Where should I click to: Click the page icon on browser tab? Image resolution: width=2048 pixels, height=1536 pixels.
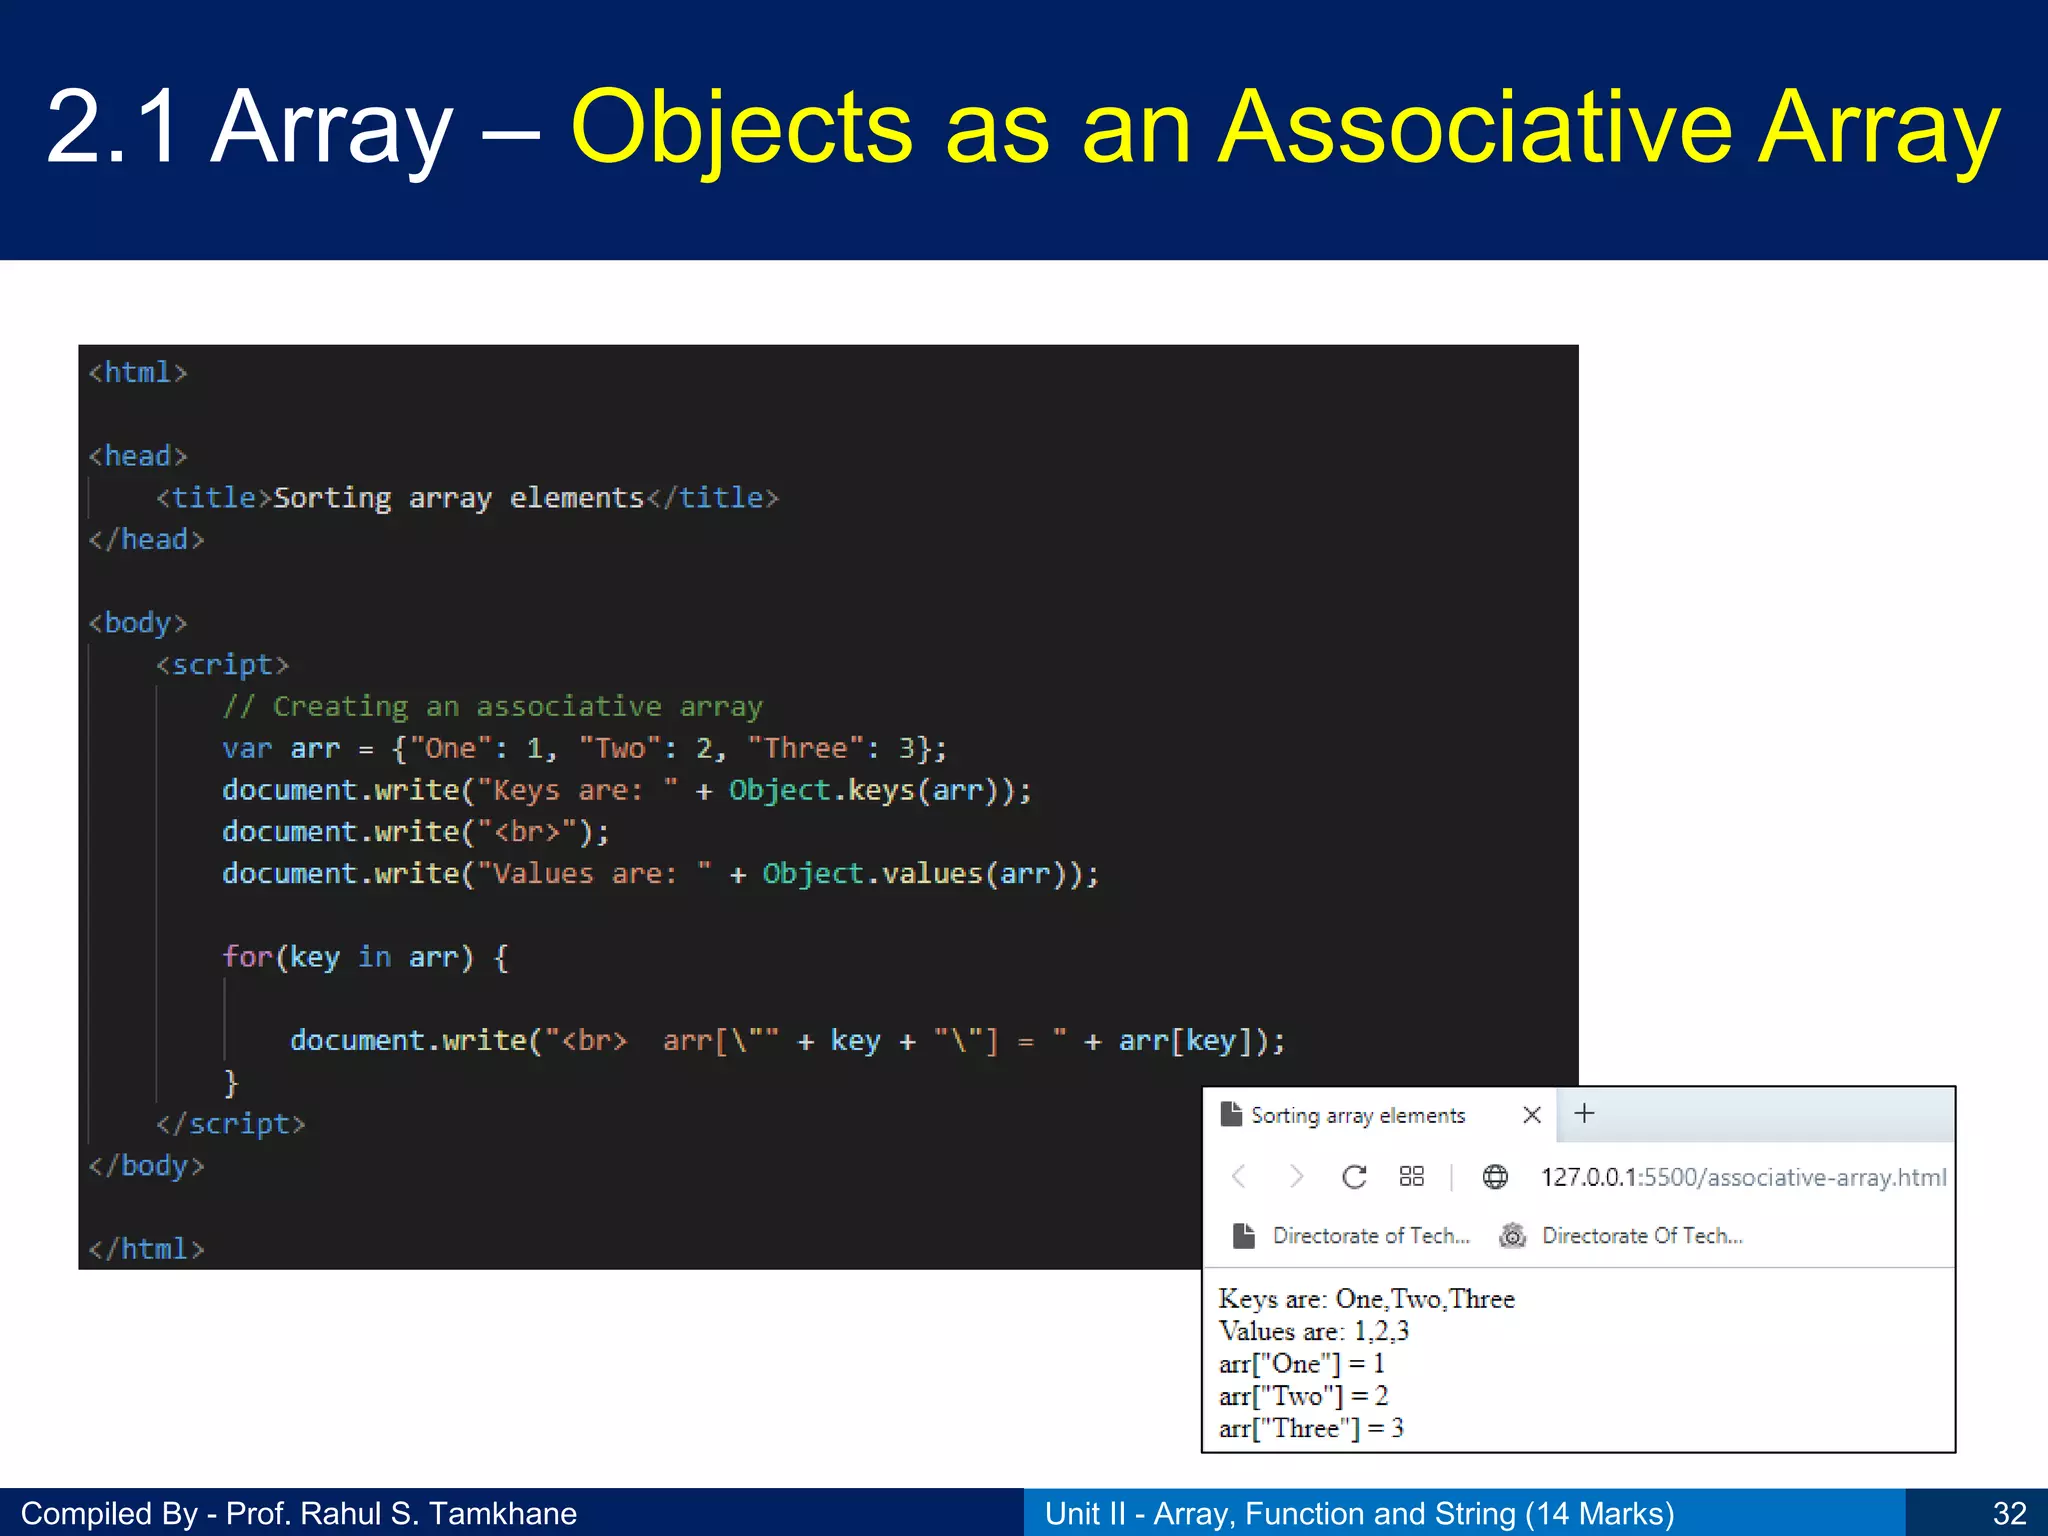pos(1231,1114)
